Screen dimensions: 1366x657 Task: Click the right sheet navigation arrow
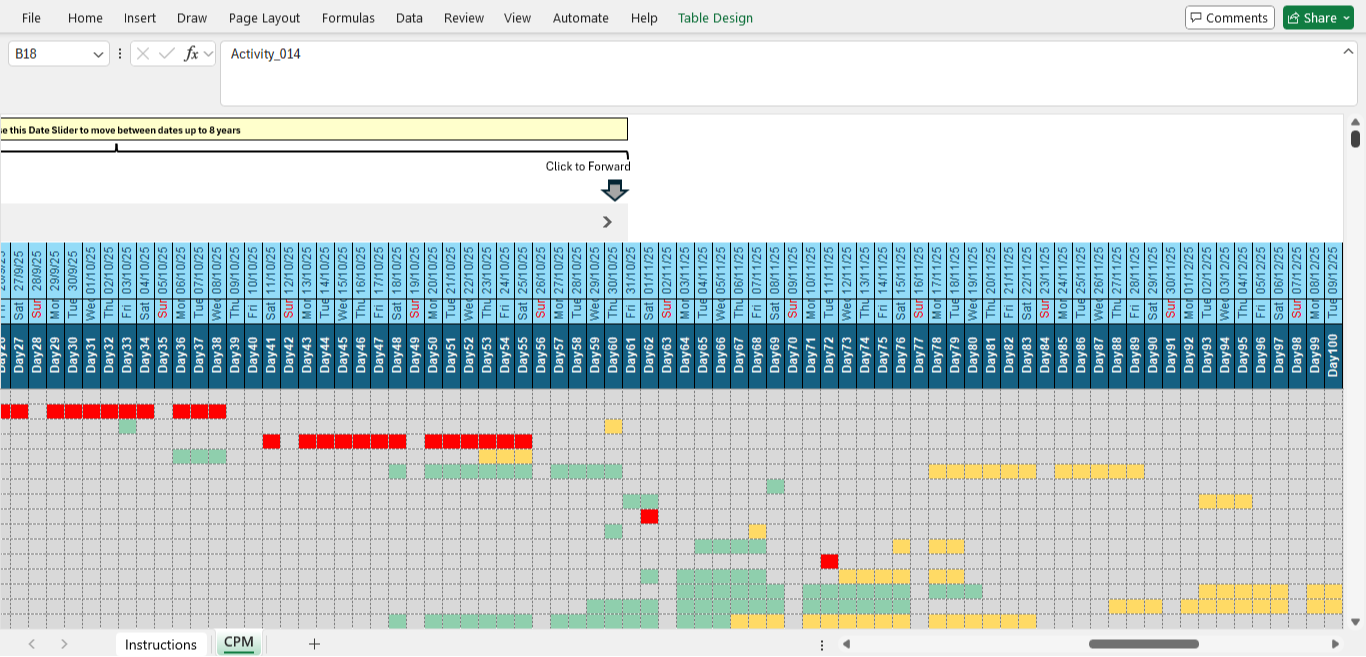(63, 644)
